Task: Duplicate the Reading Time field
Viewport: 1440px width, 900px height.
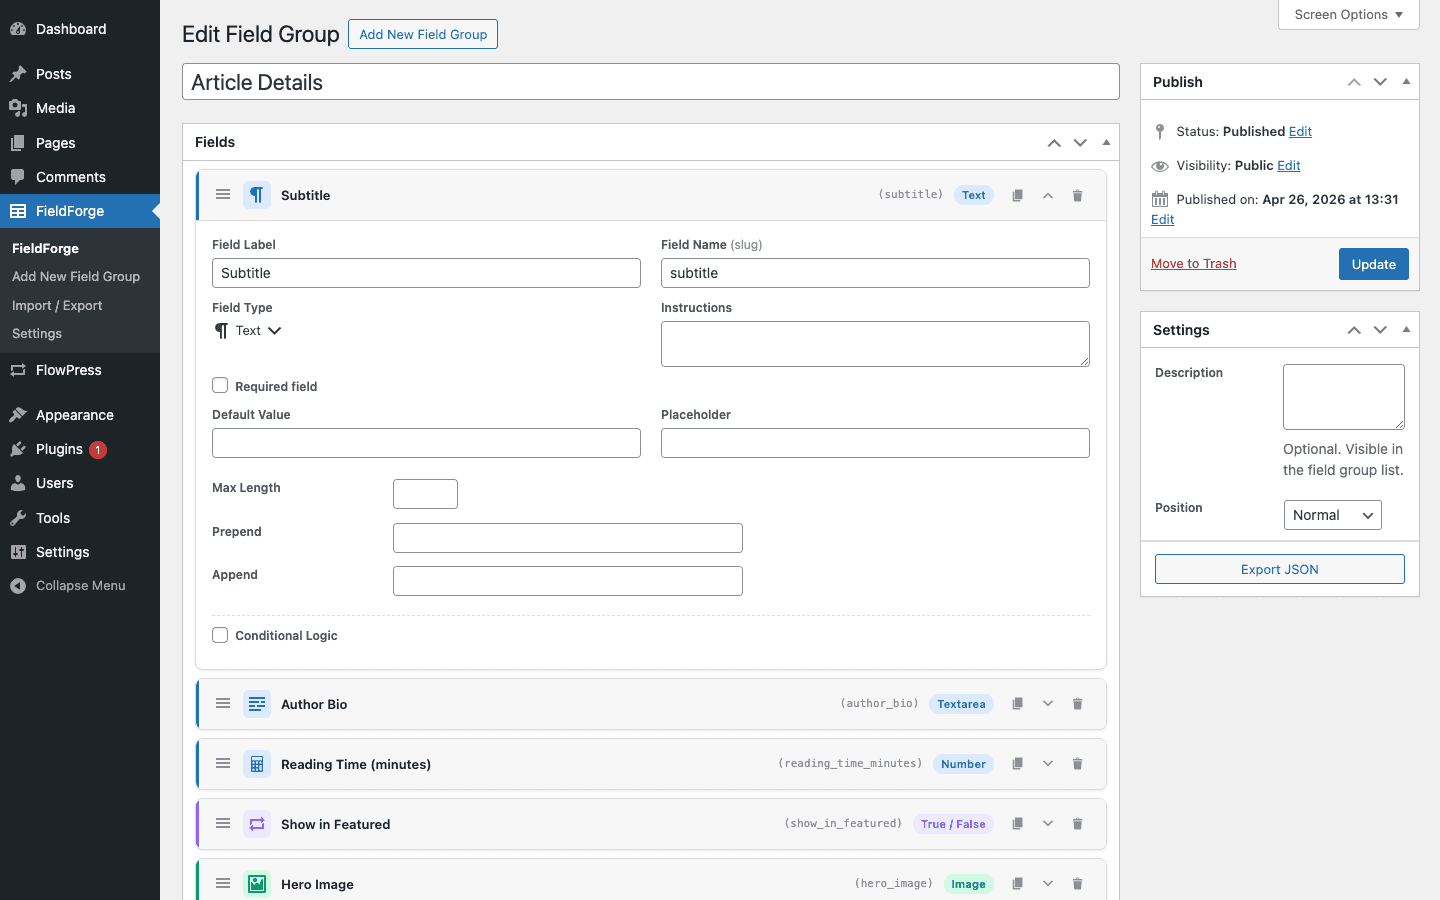Action: click(x=1017, y=764)
